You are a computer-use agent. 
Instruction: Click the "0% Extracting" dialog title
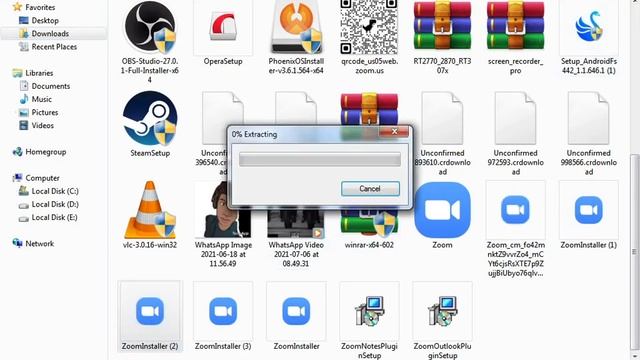[x=254, y=134]
